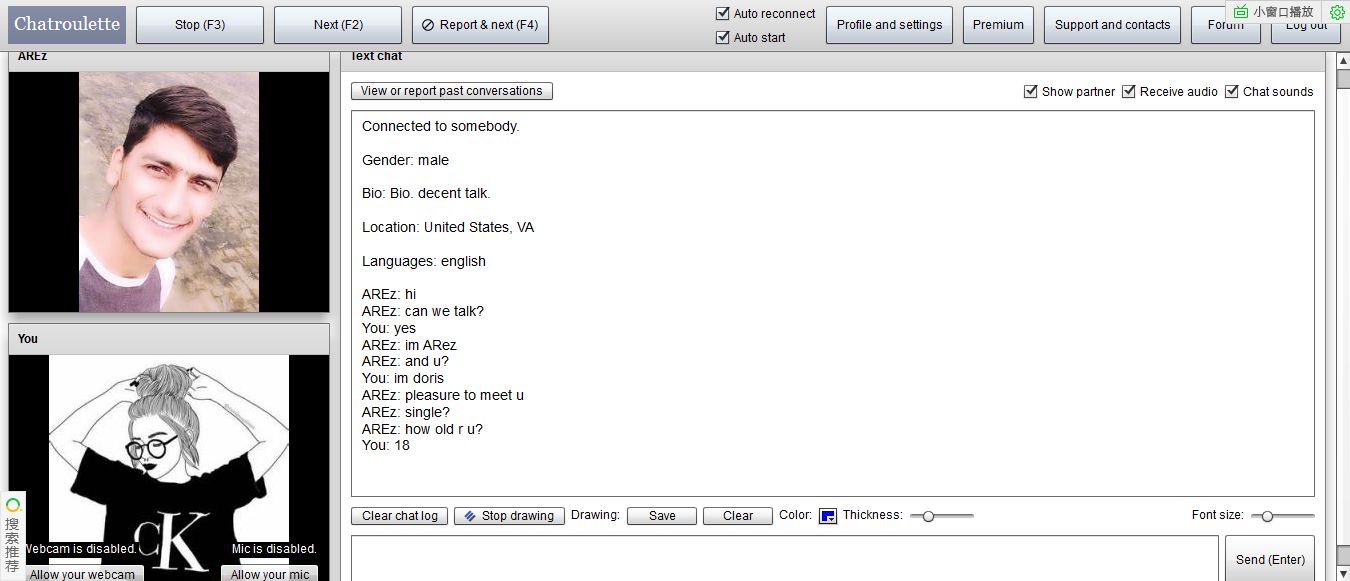Toggle the Show partner checkbox
Screen dimensions: 1350x581
(x=1031, y=91)
